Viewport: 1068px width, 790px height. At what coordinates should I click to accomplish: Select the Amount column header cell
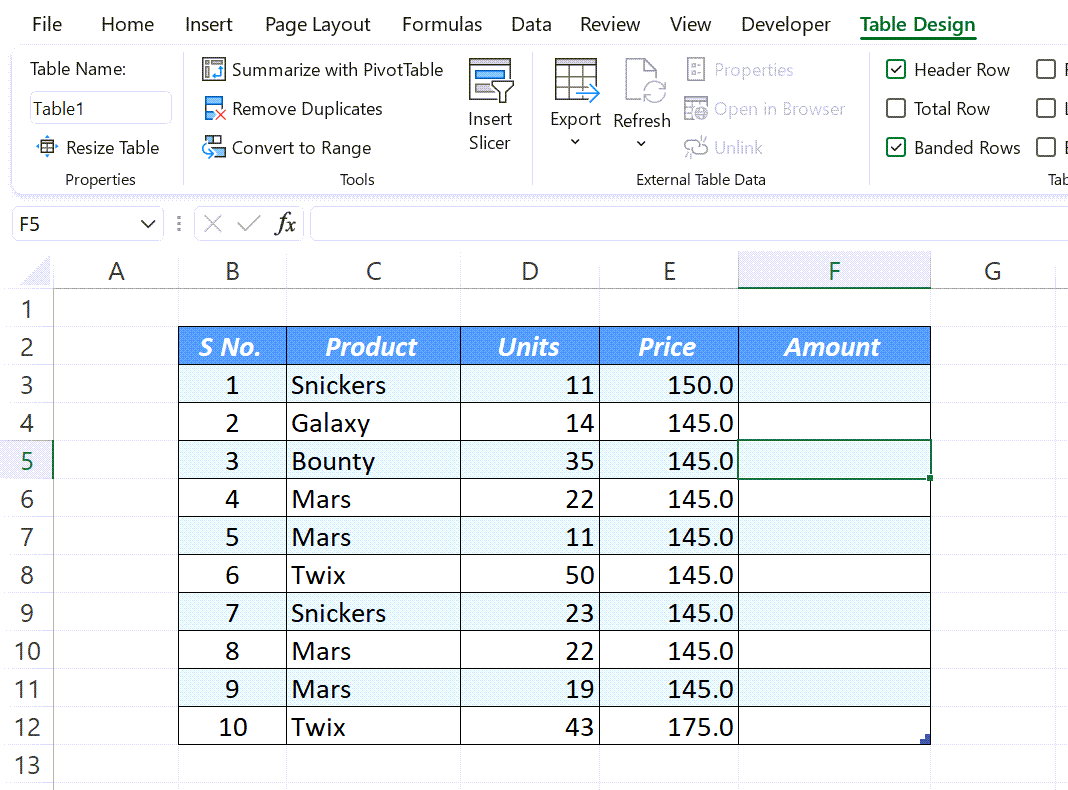833,346
